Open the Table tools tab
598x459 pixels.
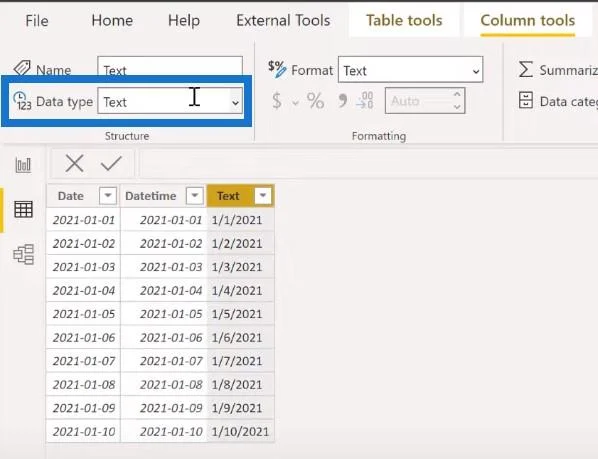pos(404,20)
